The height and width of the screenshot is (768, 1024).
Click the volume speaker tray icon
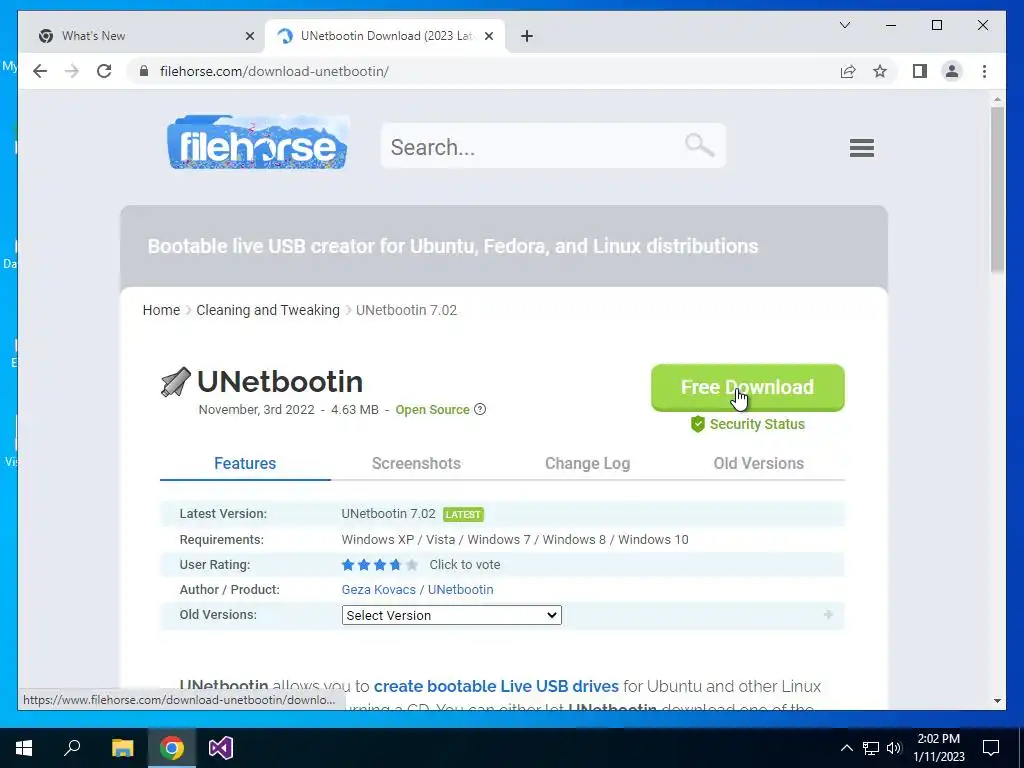click(x=894, y=748)
